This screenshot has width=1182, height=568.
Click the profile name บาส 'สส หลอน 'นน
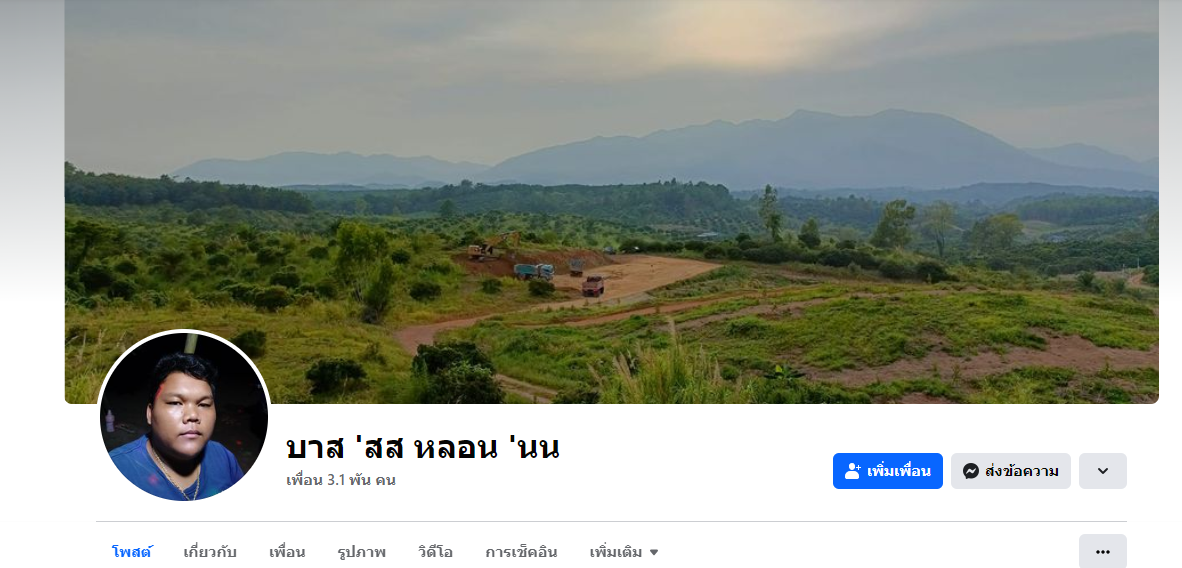(x=423, y=448)
